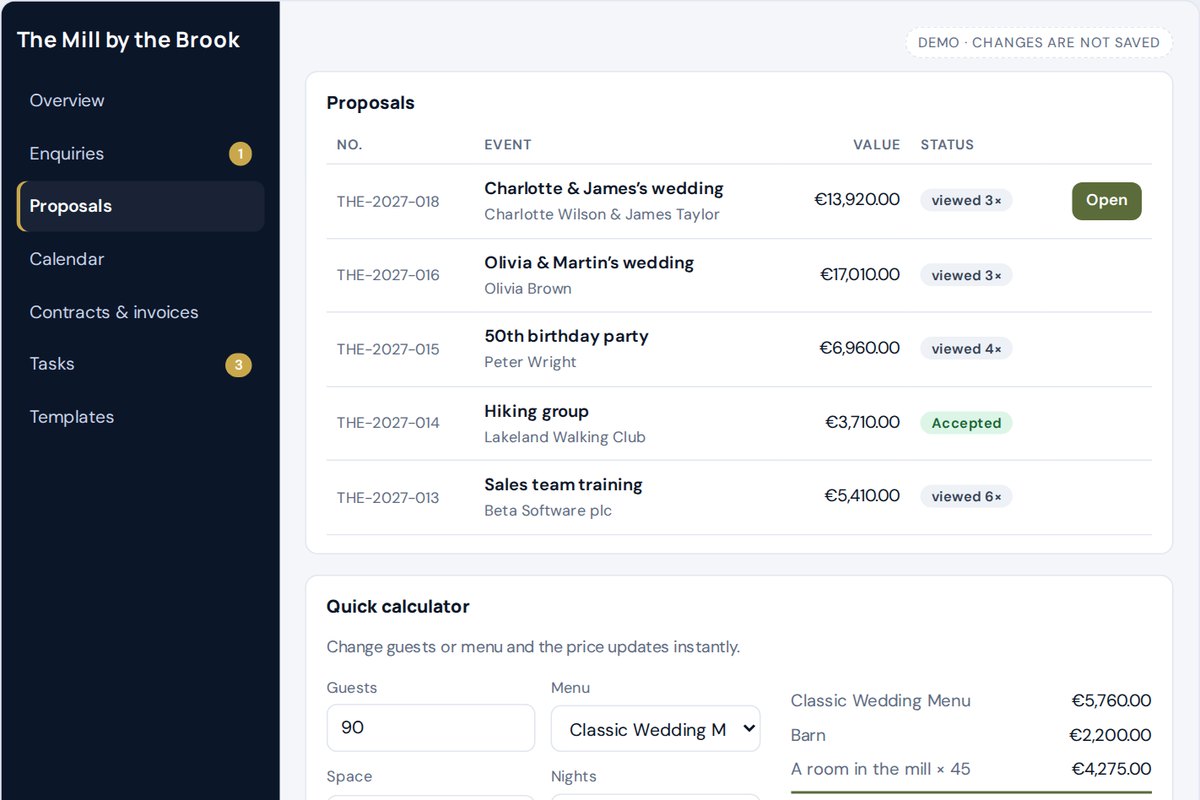1200x800 pixels.
Task: Click the €17,010.00 proposal value
Action: point(860,274)
